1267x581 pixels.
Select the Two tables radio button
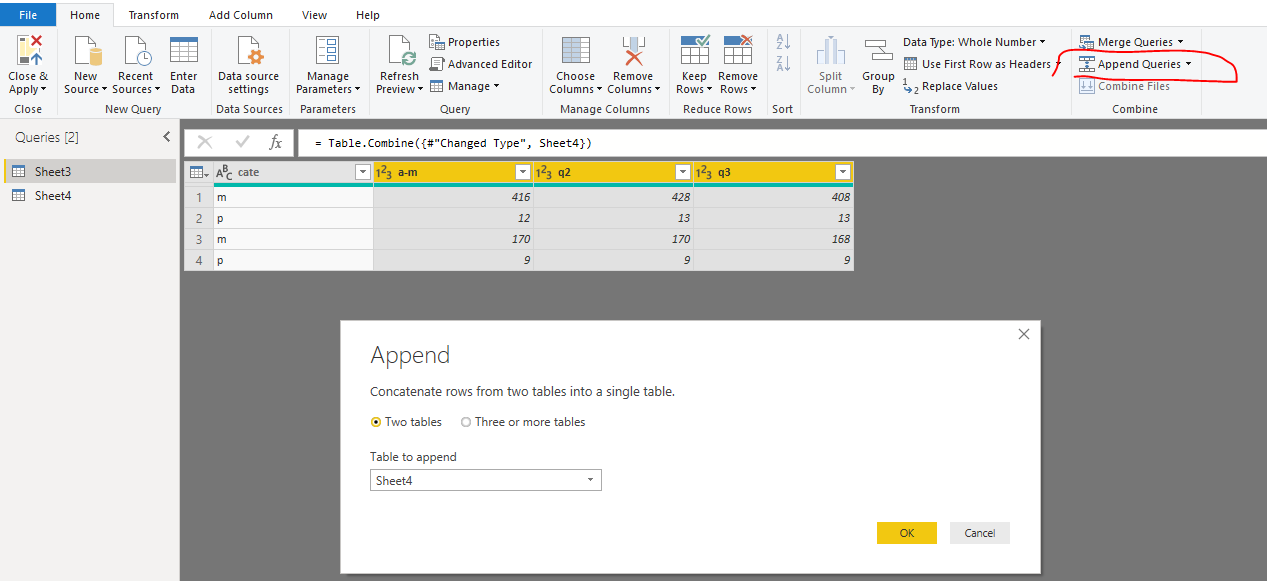(x=376, y=422)
